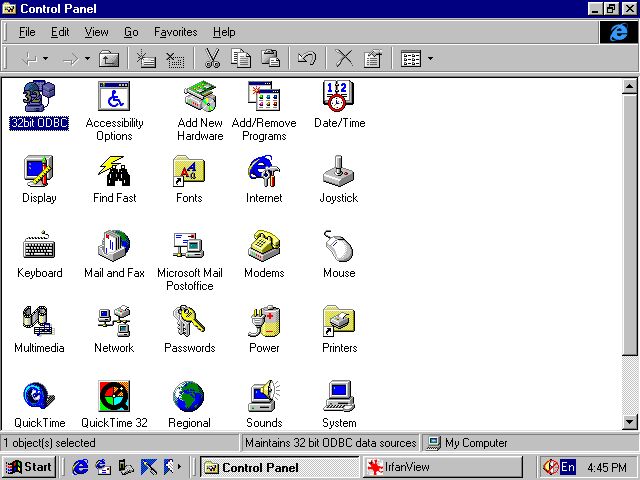Open the File menu
Screen dimensions: 640x480
tap(27, 32)
